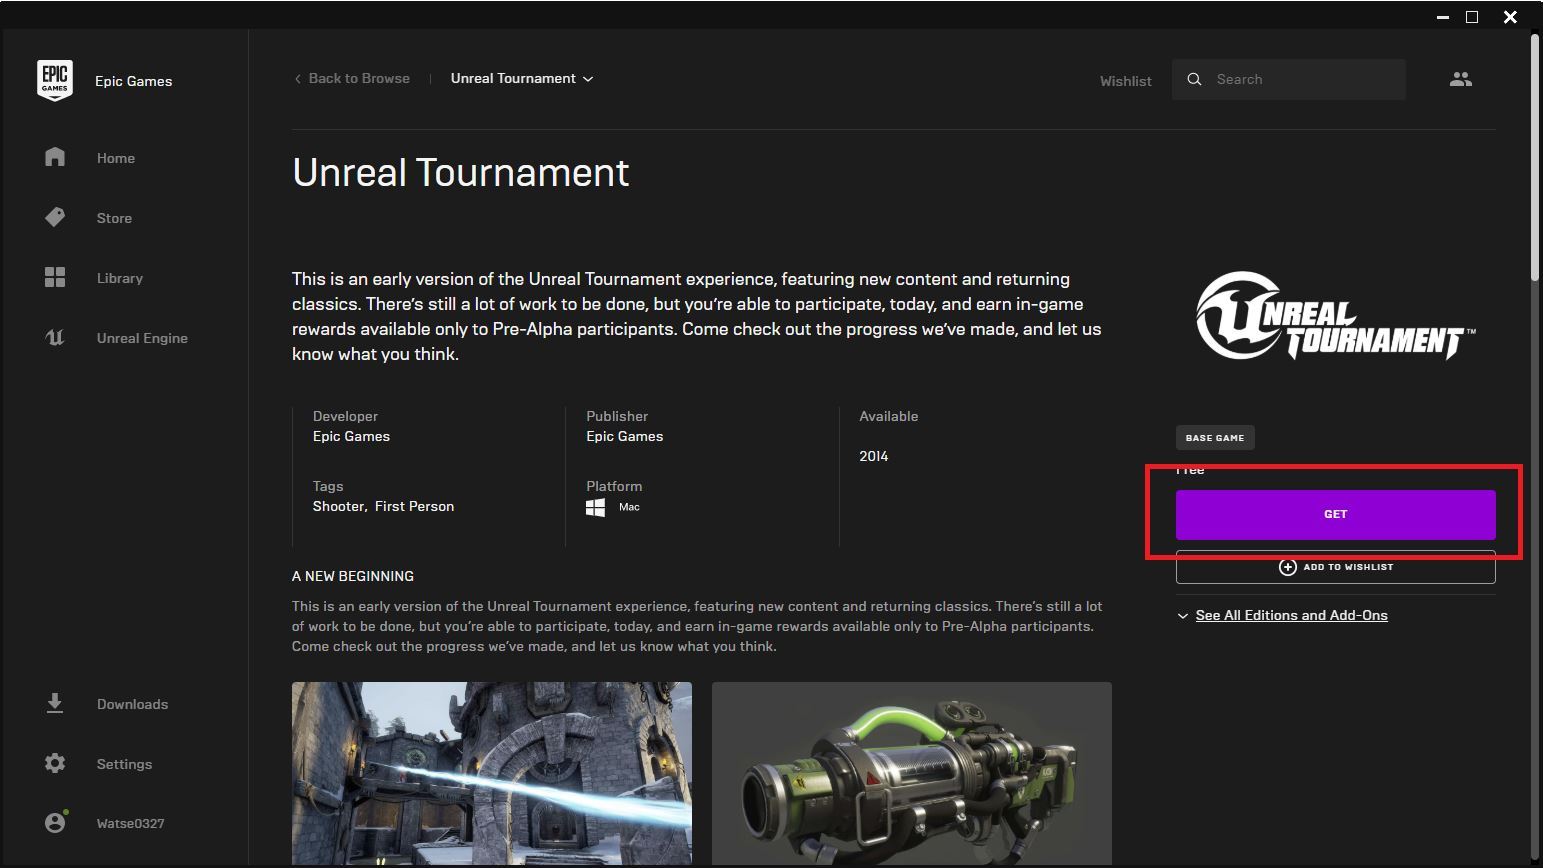This screenshot has height=868, width=1543.
Task: Expand See All Editions and Add-Ons
Action: [1290, 615]
